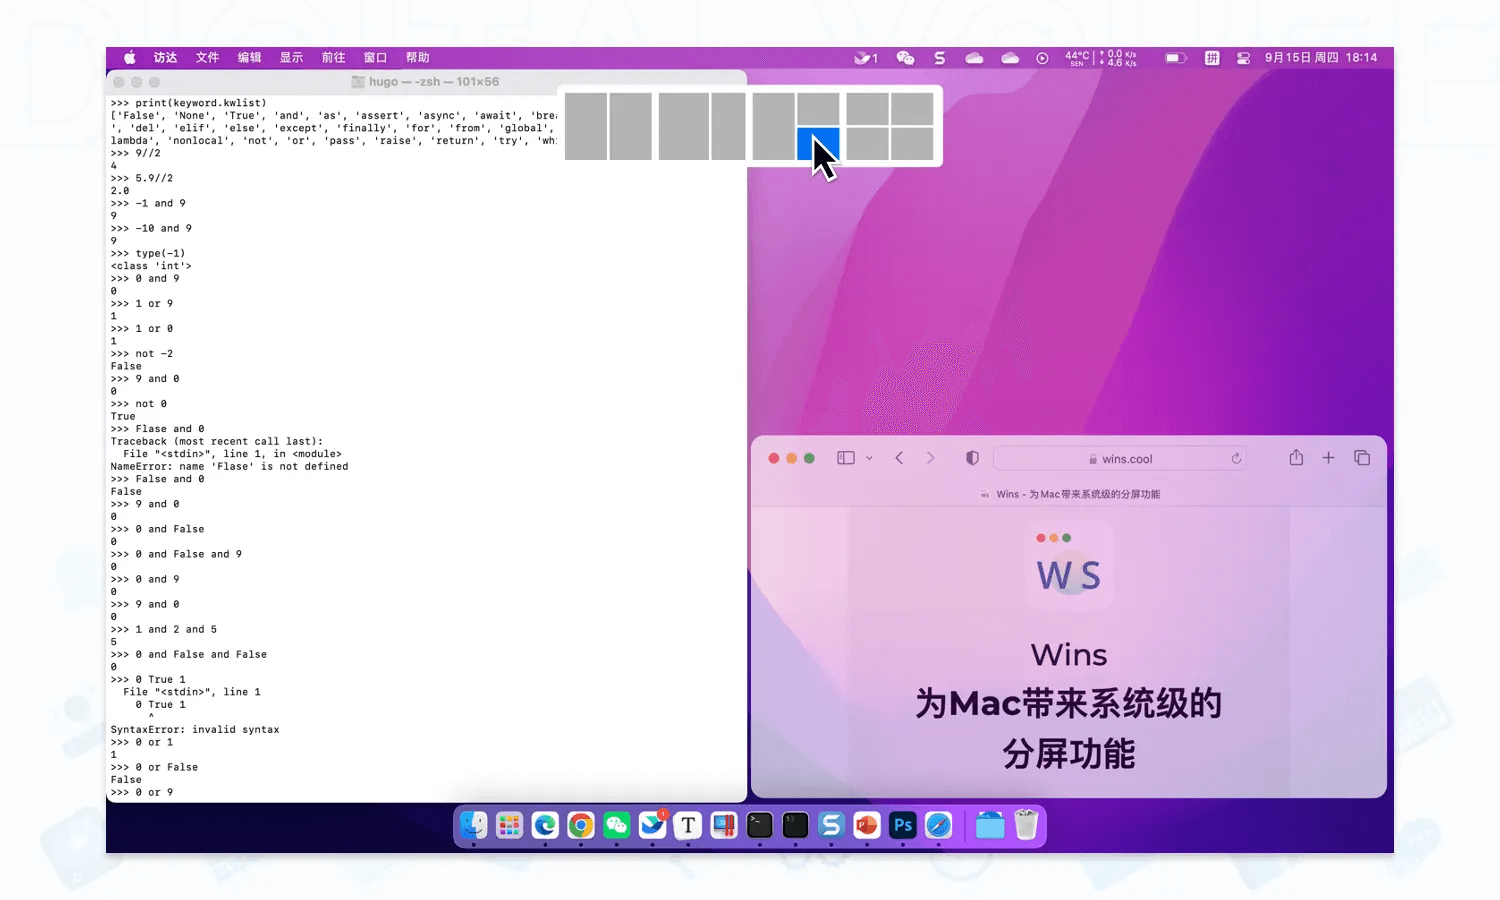Select the Wins page tab in Safari
The width and height of the screenshot is (1500, 900).
tap(1068, 494)
